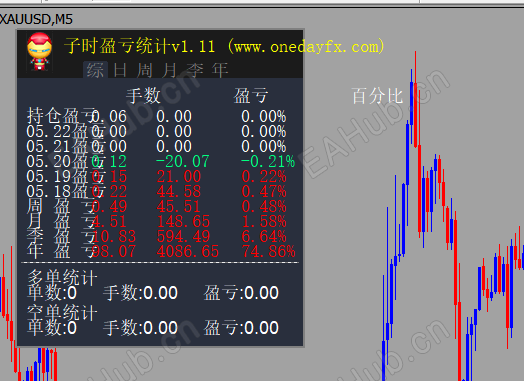Switch to the 日 daily tab

(x=120, y=70)
